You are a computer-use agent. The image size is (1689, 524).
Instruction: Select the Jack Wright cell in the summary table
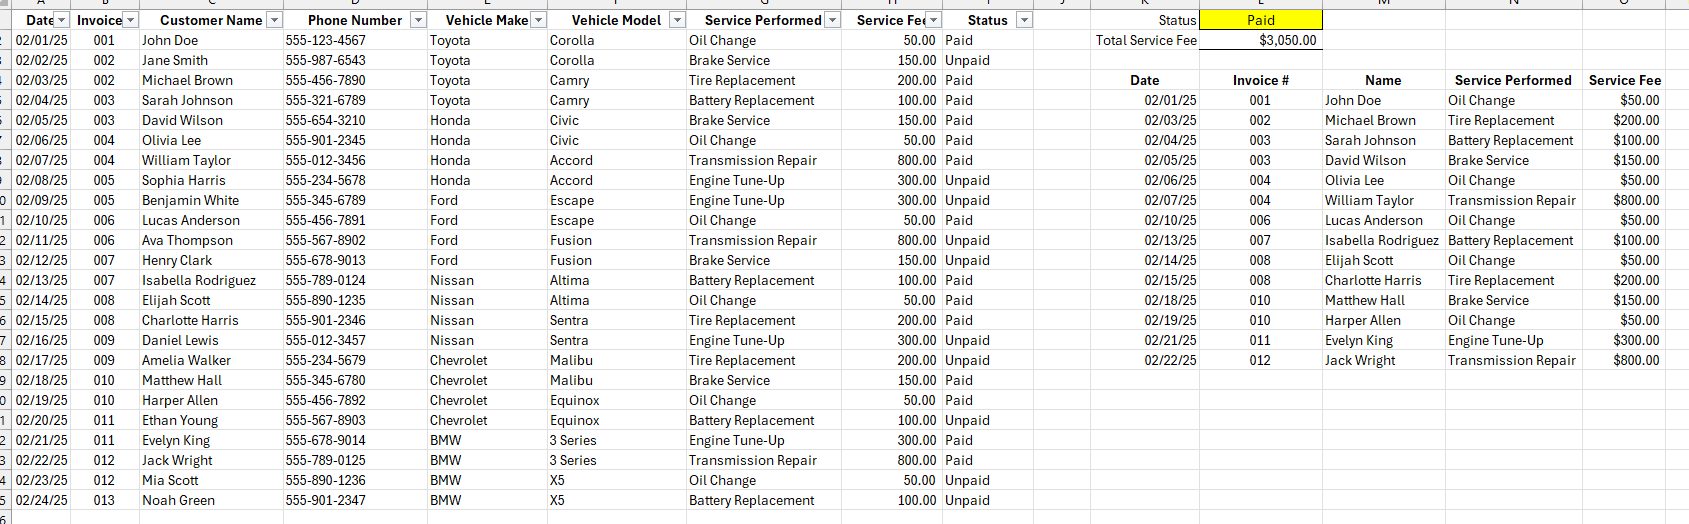(x=1360, y=360)
